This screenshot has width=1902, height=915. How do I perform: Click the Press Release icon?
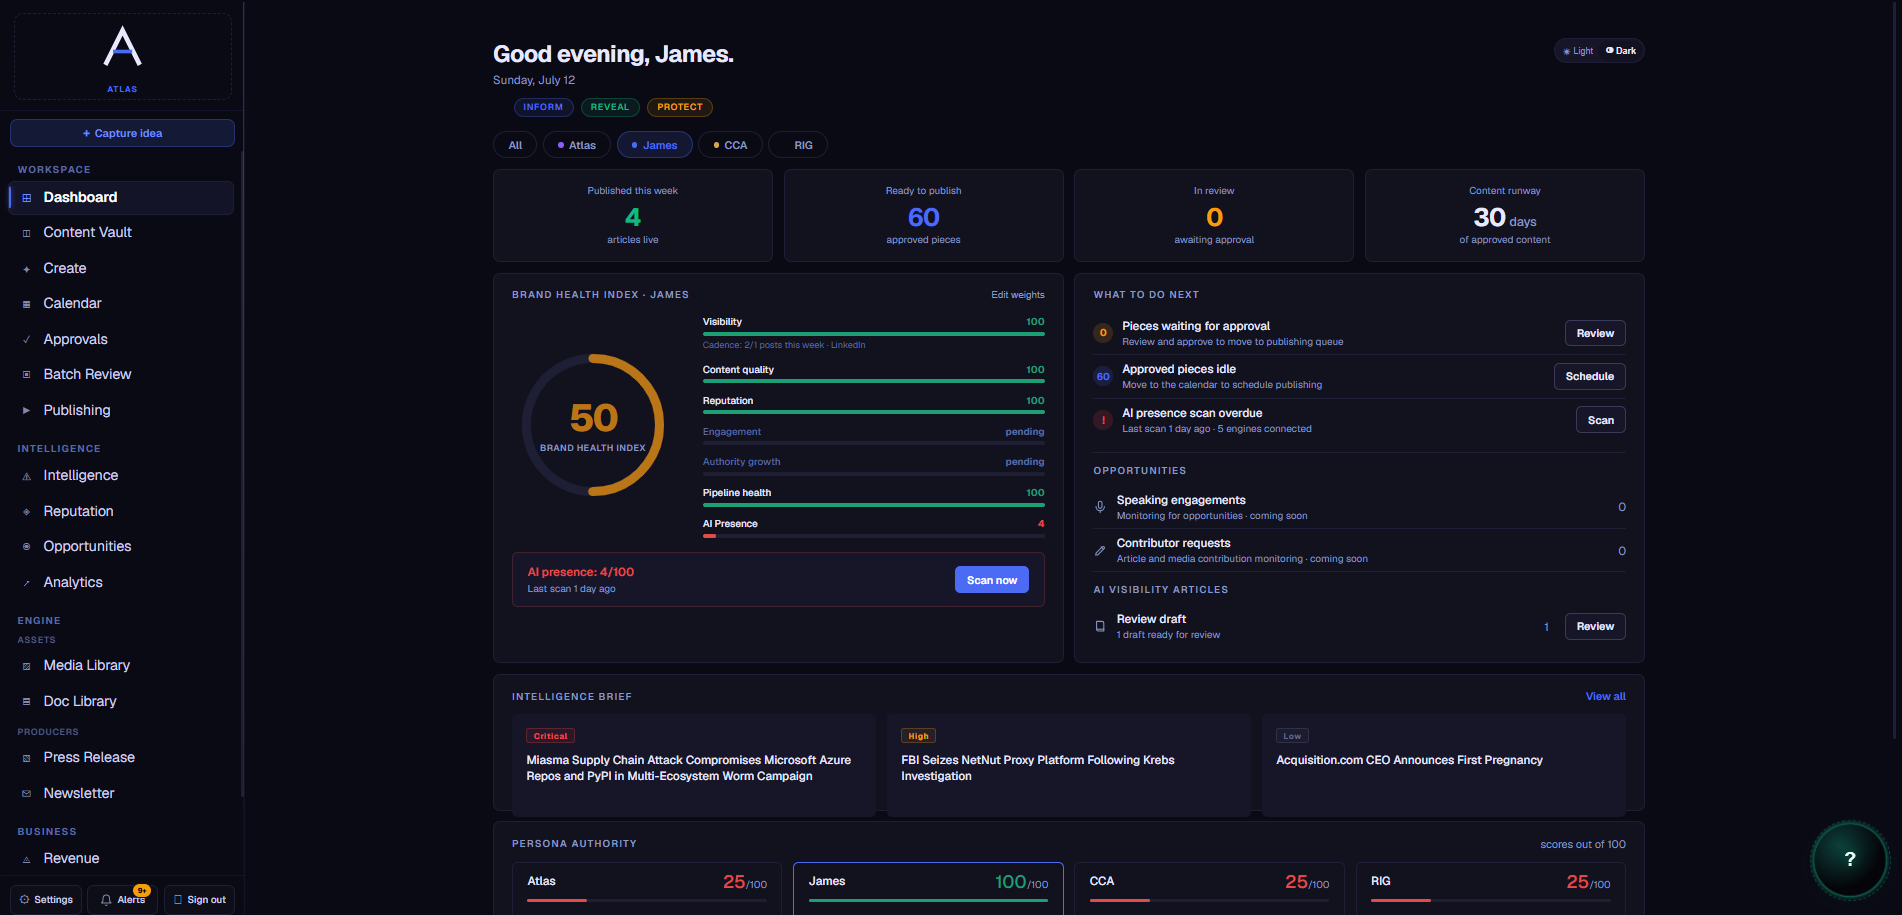(27, 758)
